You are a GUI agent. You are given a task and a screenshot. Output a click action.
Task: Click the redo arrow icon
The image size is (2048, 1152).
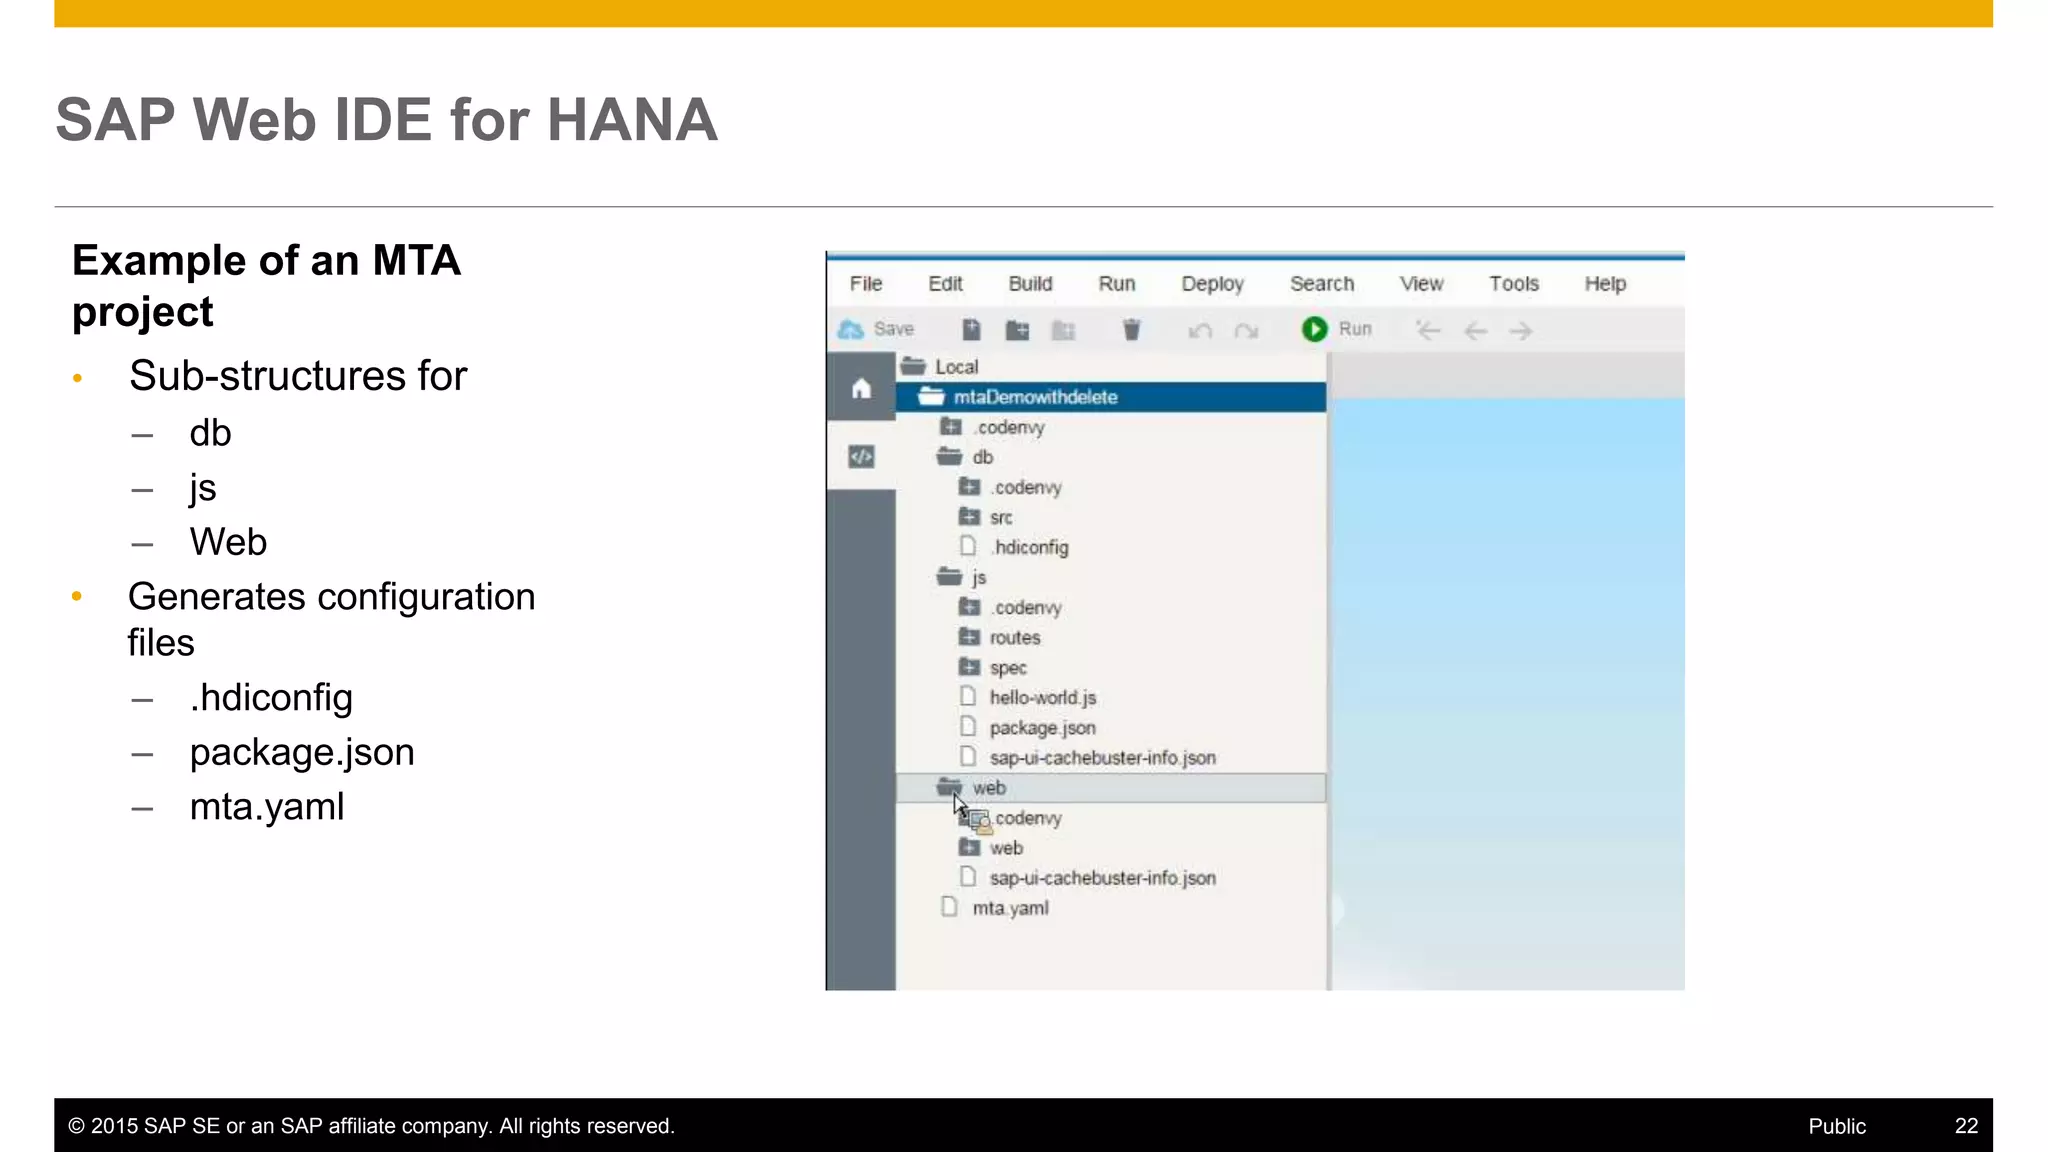[x=1246, y=330]
